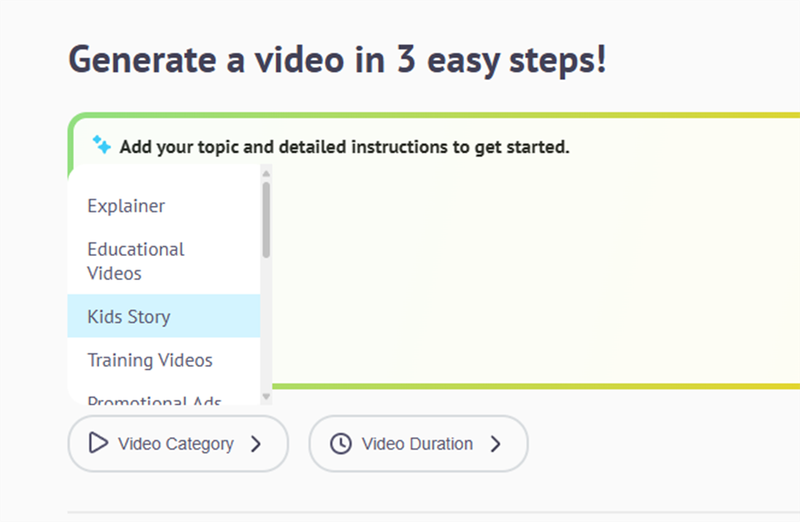Image resolution: width=800 pixels, height=522 pixels.
Task: Click the play icon in Video Category
Action: [98, 443]
